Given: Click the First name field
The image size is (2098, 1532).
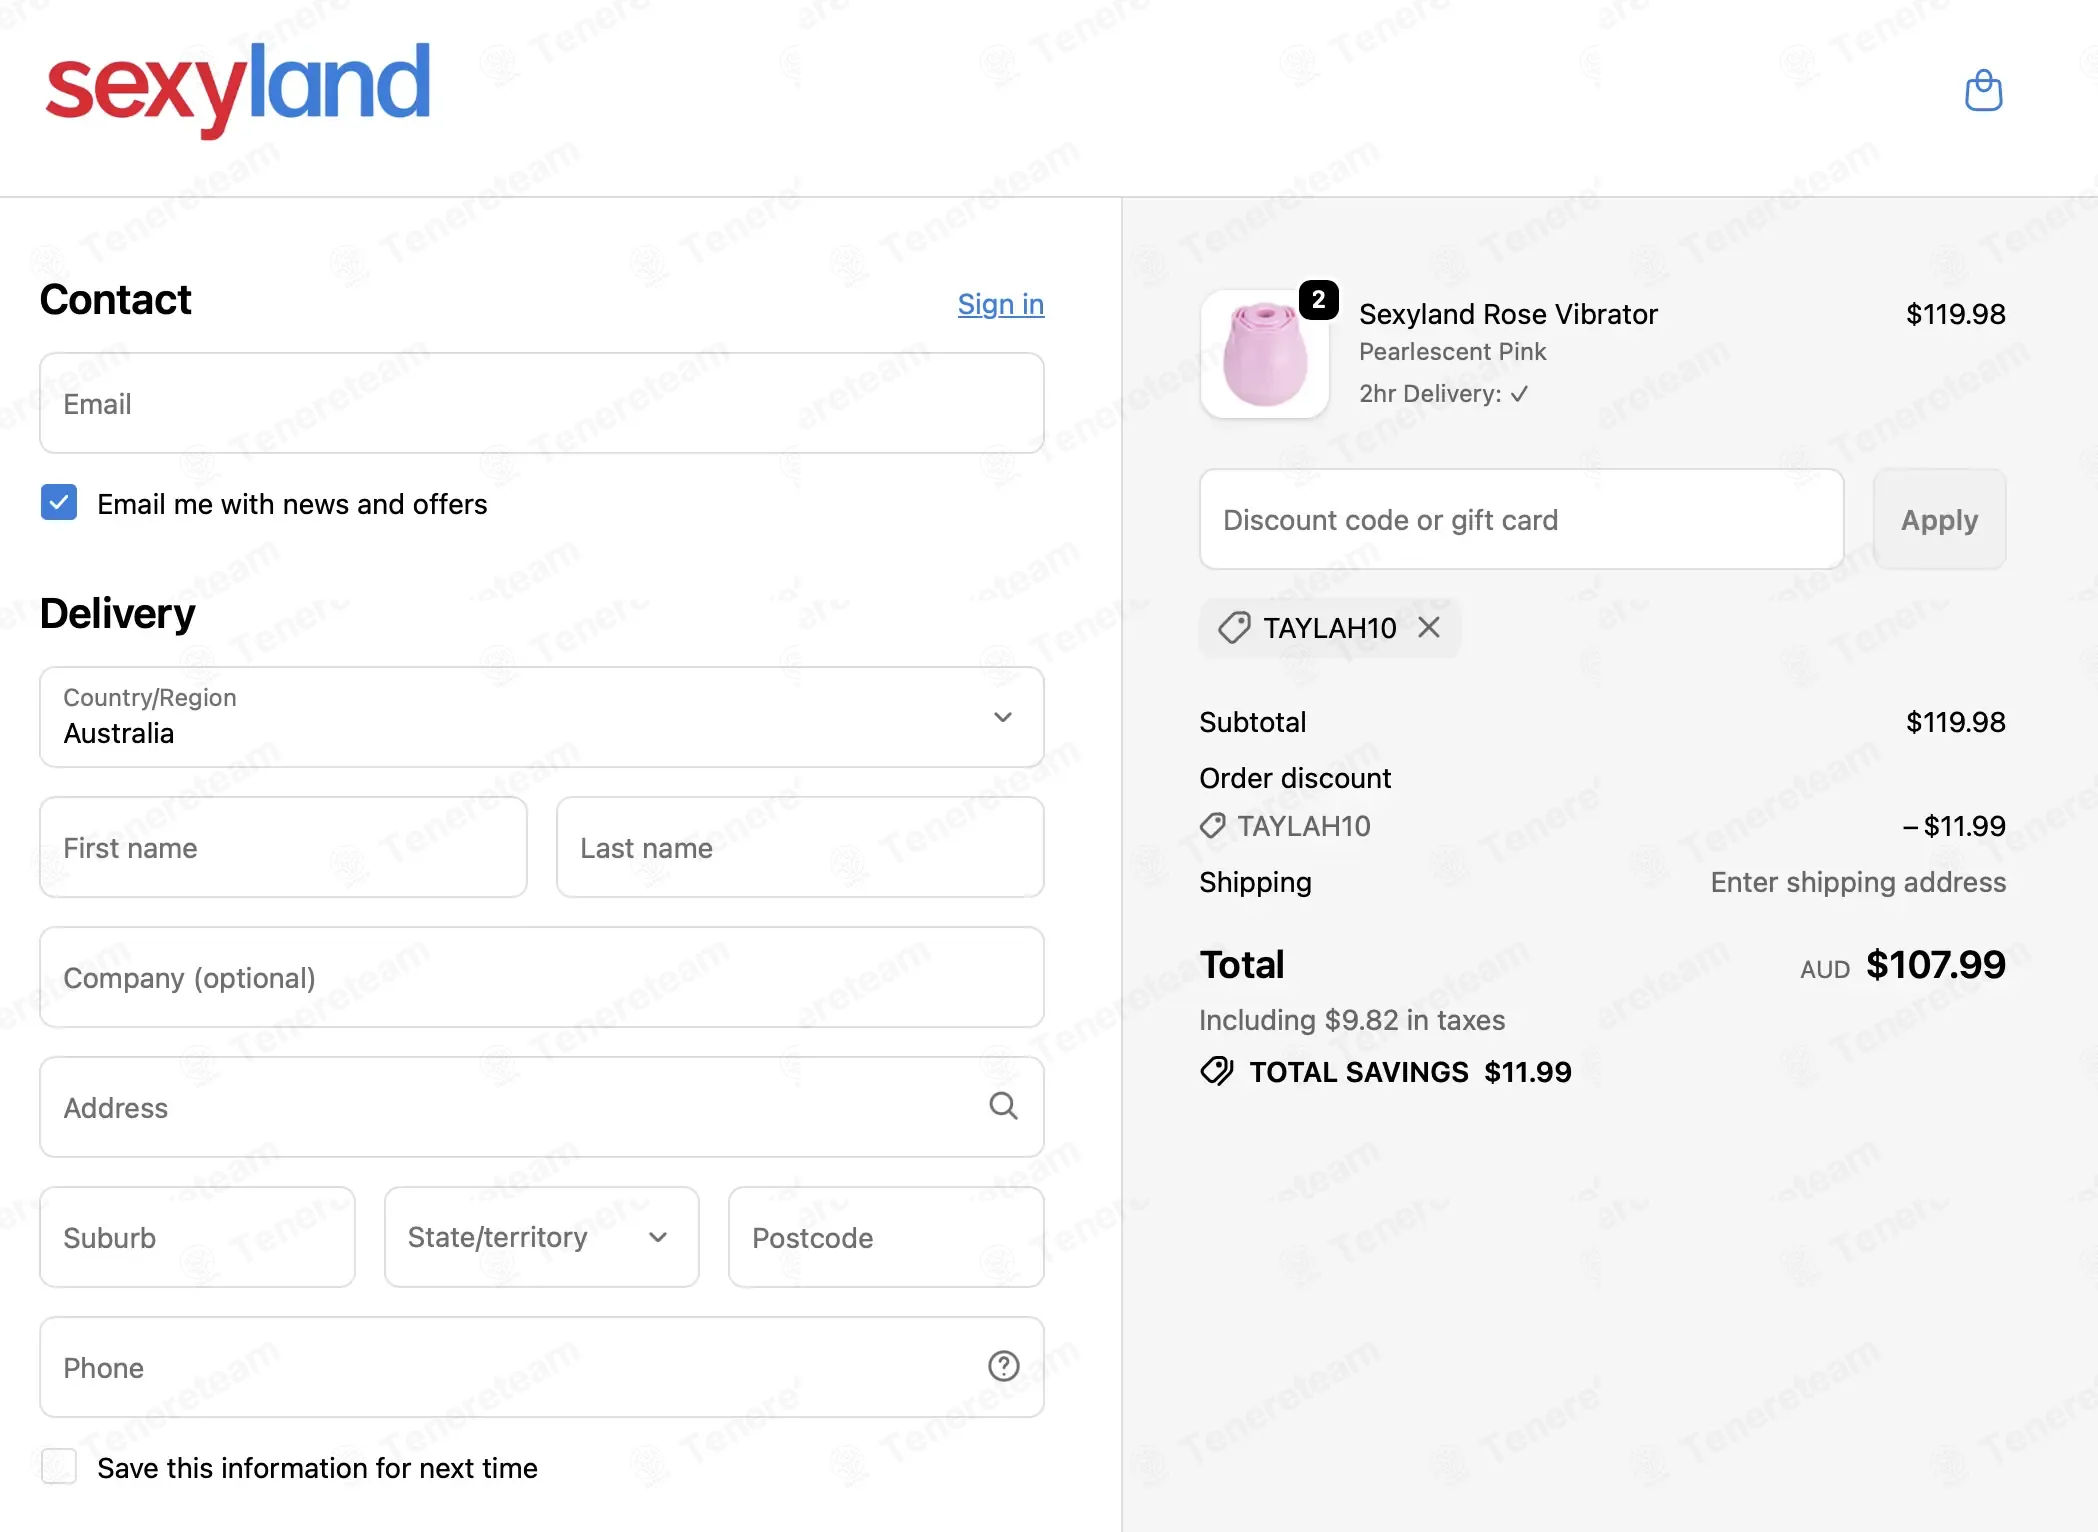Looking at the screenshot, I should tap(283, 847).
